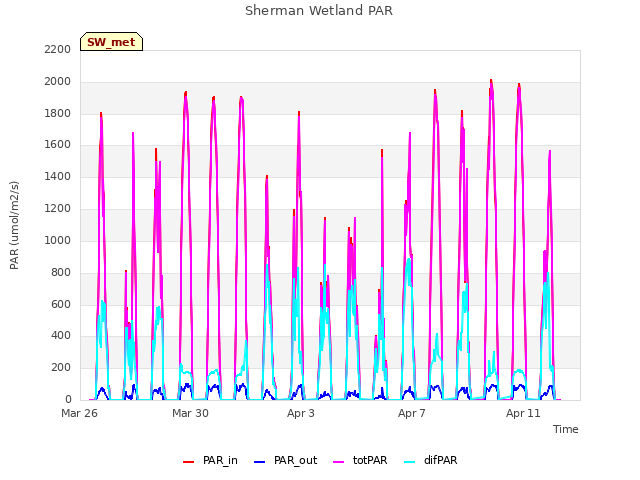Click the 0 y-axis tick label
This screenshot has width=640, height=480.
(x=68, y=399)
